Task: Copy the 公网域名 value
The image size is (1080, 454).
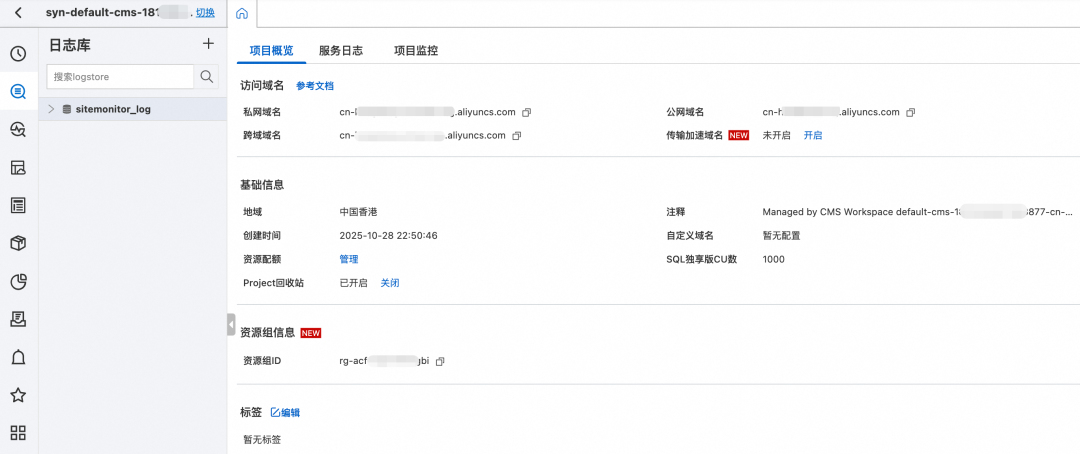Action: click(911, 112)
